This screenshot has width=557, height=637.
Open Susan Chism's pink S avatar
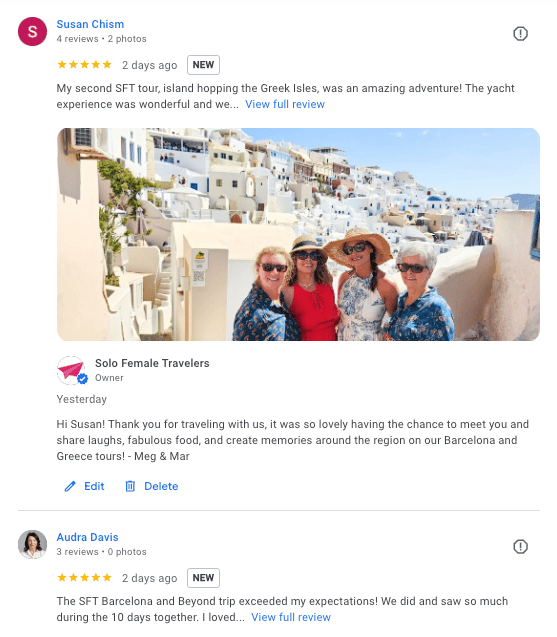pos(33,31)
